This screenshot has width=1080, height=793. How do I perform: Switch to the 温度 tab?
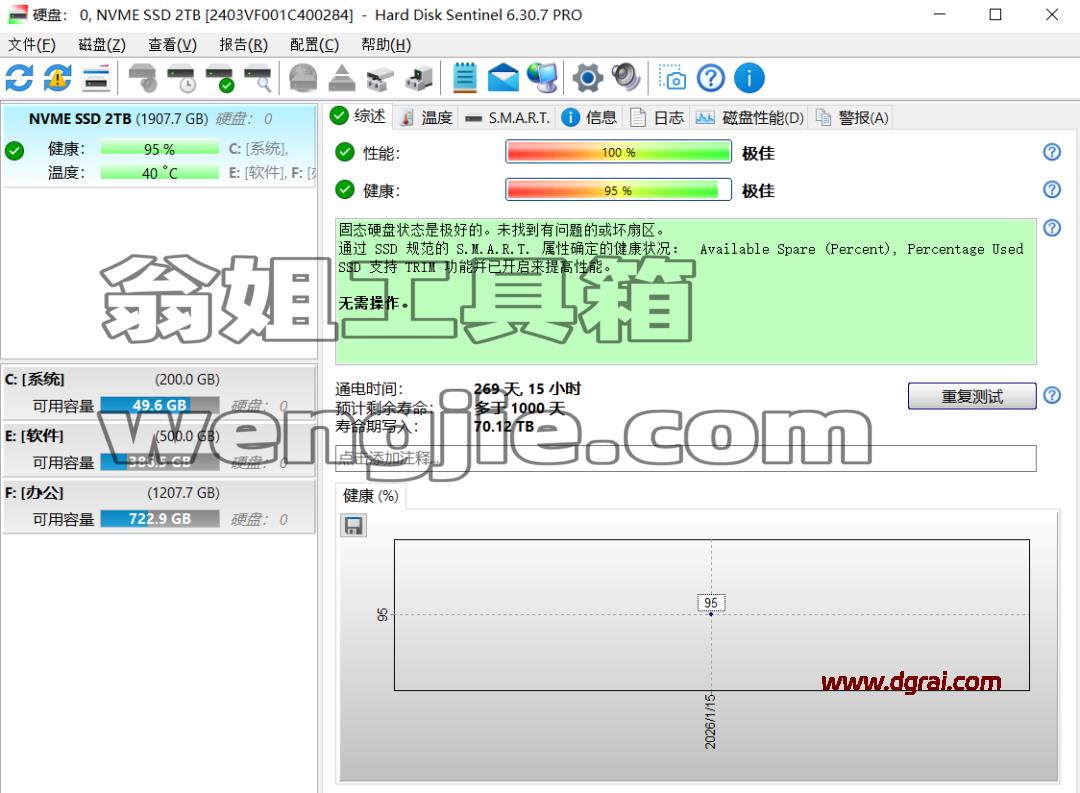426,118
